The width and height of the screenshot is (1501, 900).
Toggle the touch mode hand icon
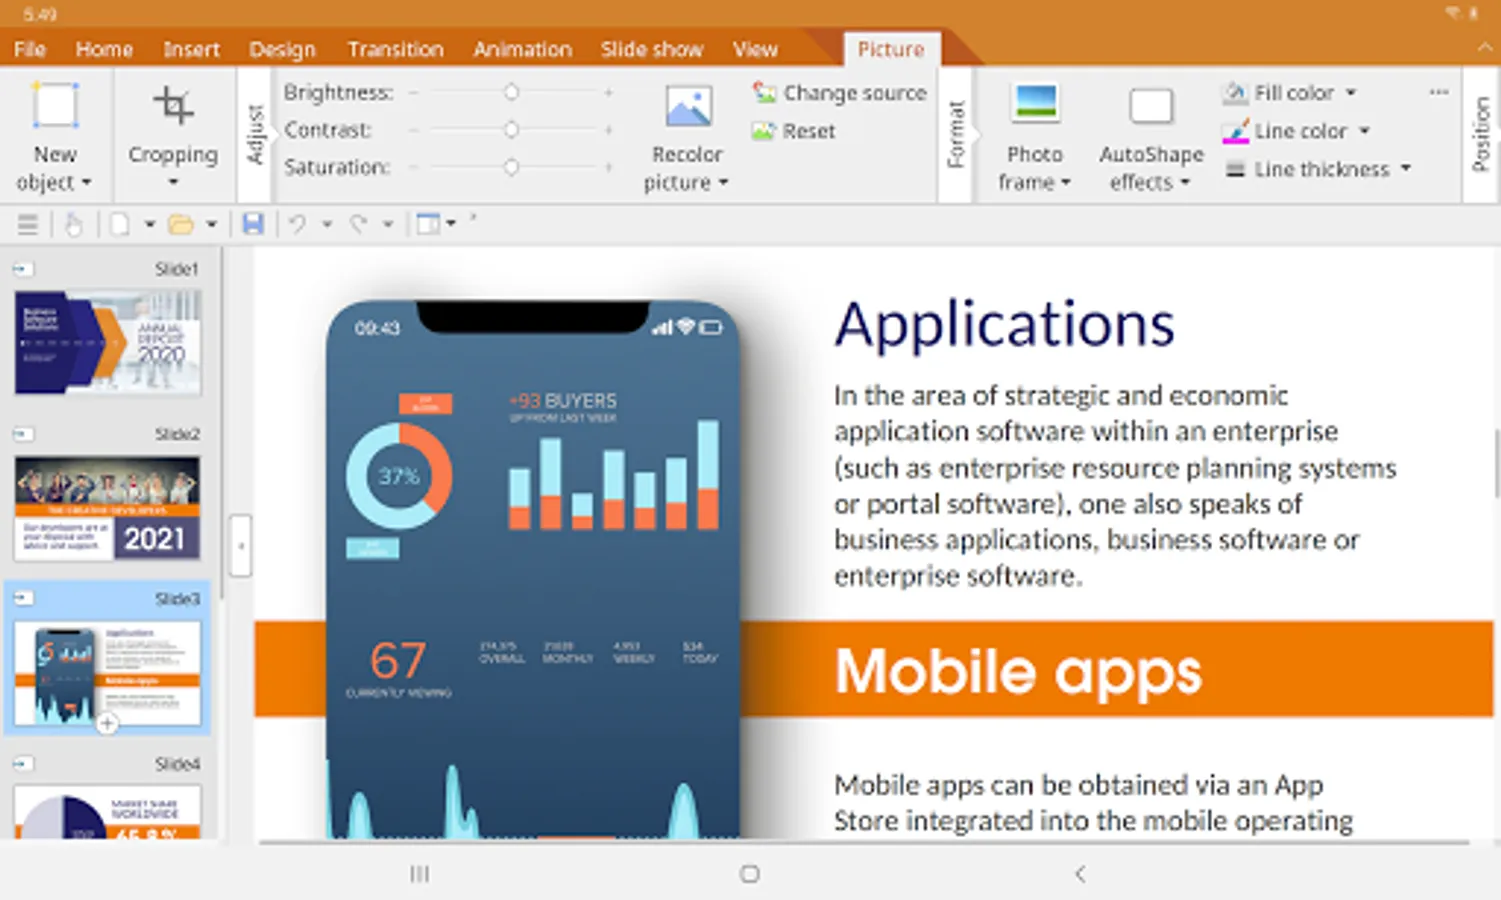[x=73, y=224]
